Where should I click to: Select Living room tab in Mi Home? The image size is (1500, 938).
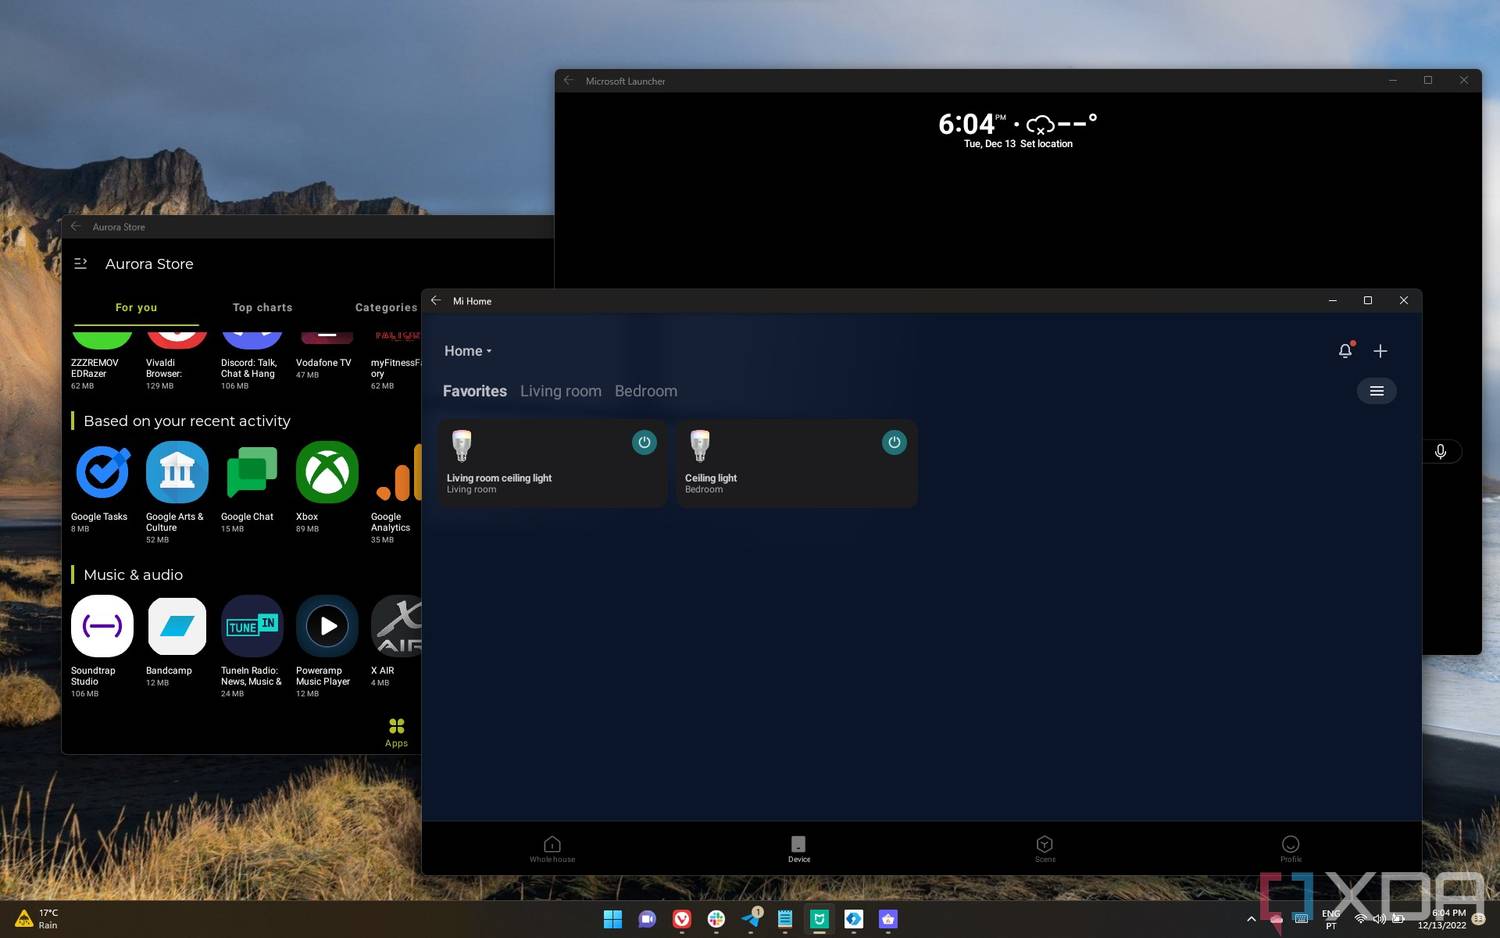(561, 391)
